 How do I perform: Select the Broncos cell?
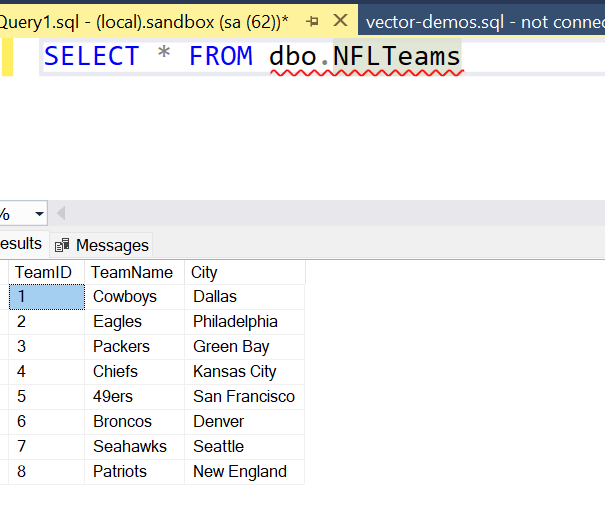pyautogui.click(x=135, y=421)
